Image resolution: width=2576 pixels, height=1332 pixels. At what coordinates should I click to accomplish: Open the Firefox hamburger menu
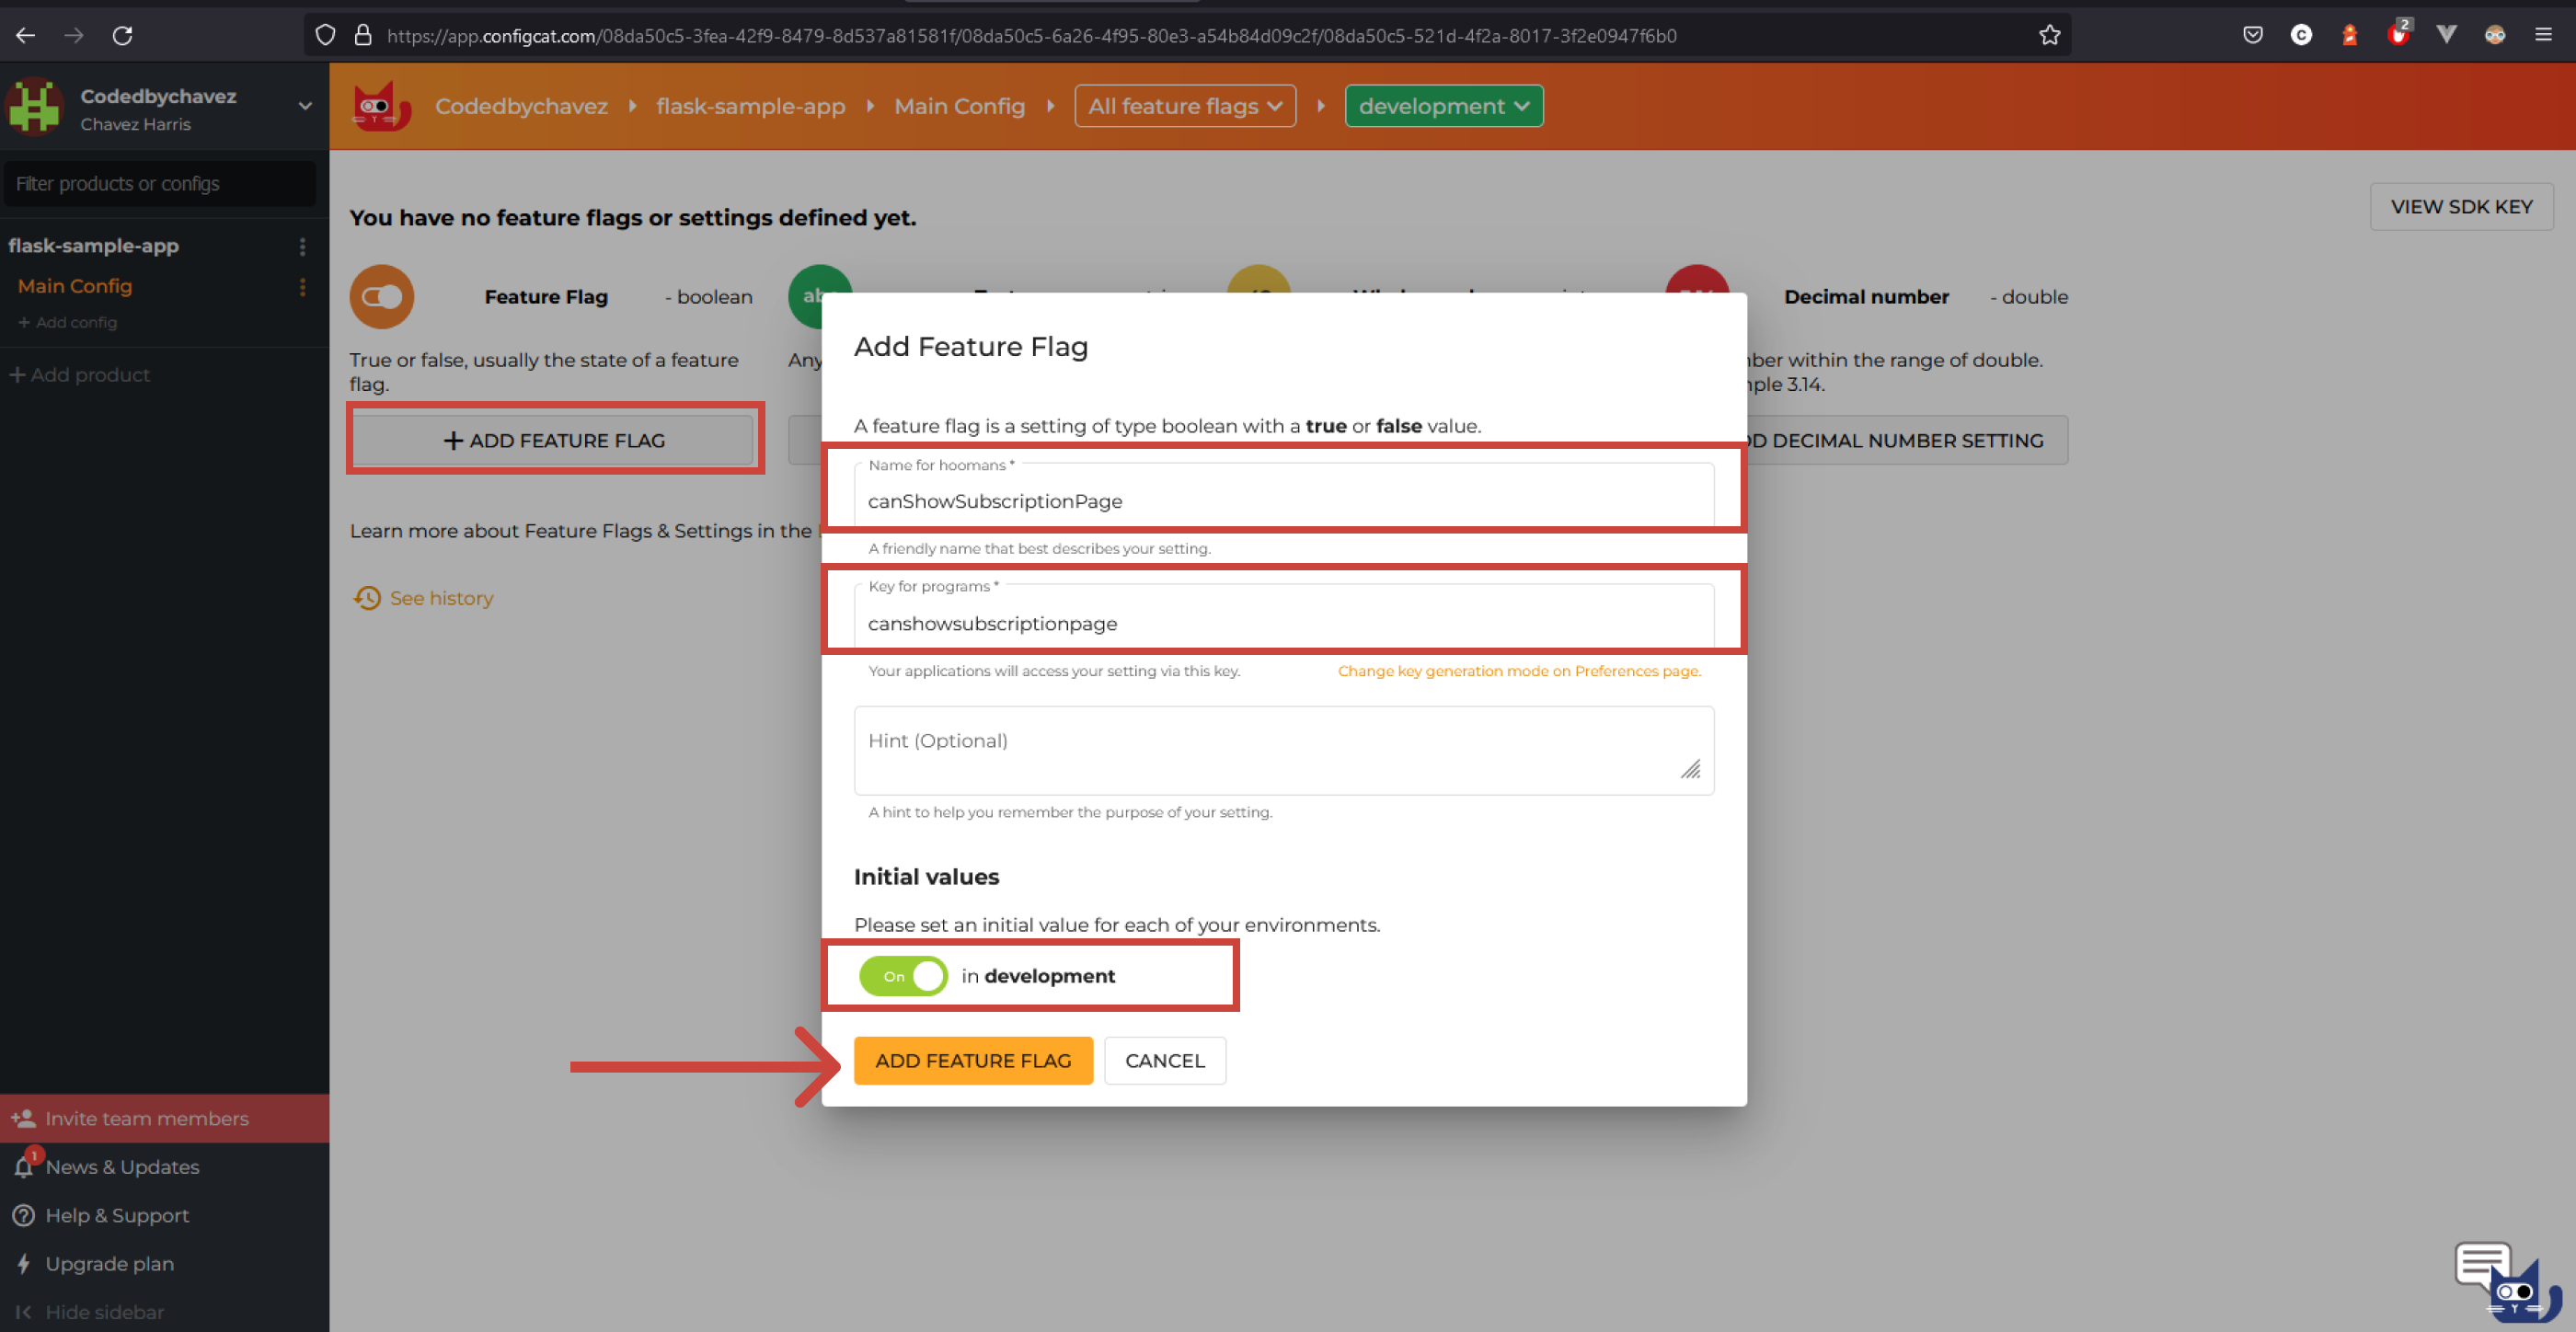click(2543, 36)
